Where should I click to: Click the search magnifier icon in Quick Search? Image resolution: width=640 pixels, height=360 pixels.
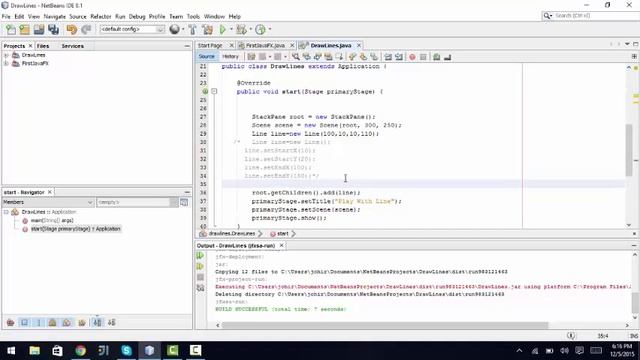(x=547, y=16)
